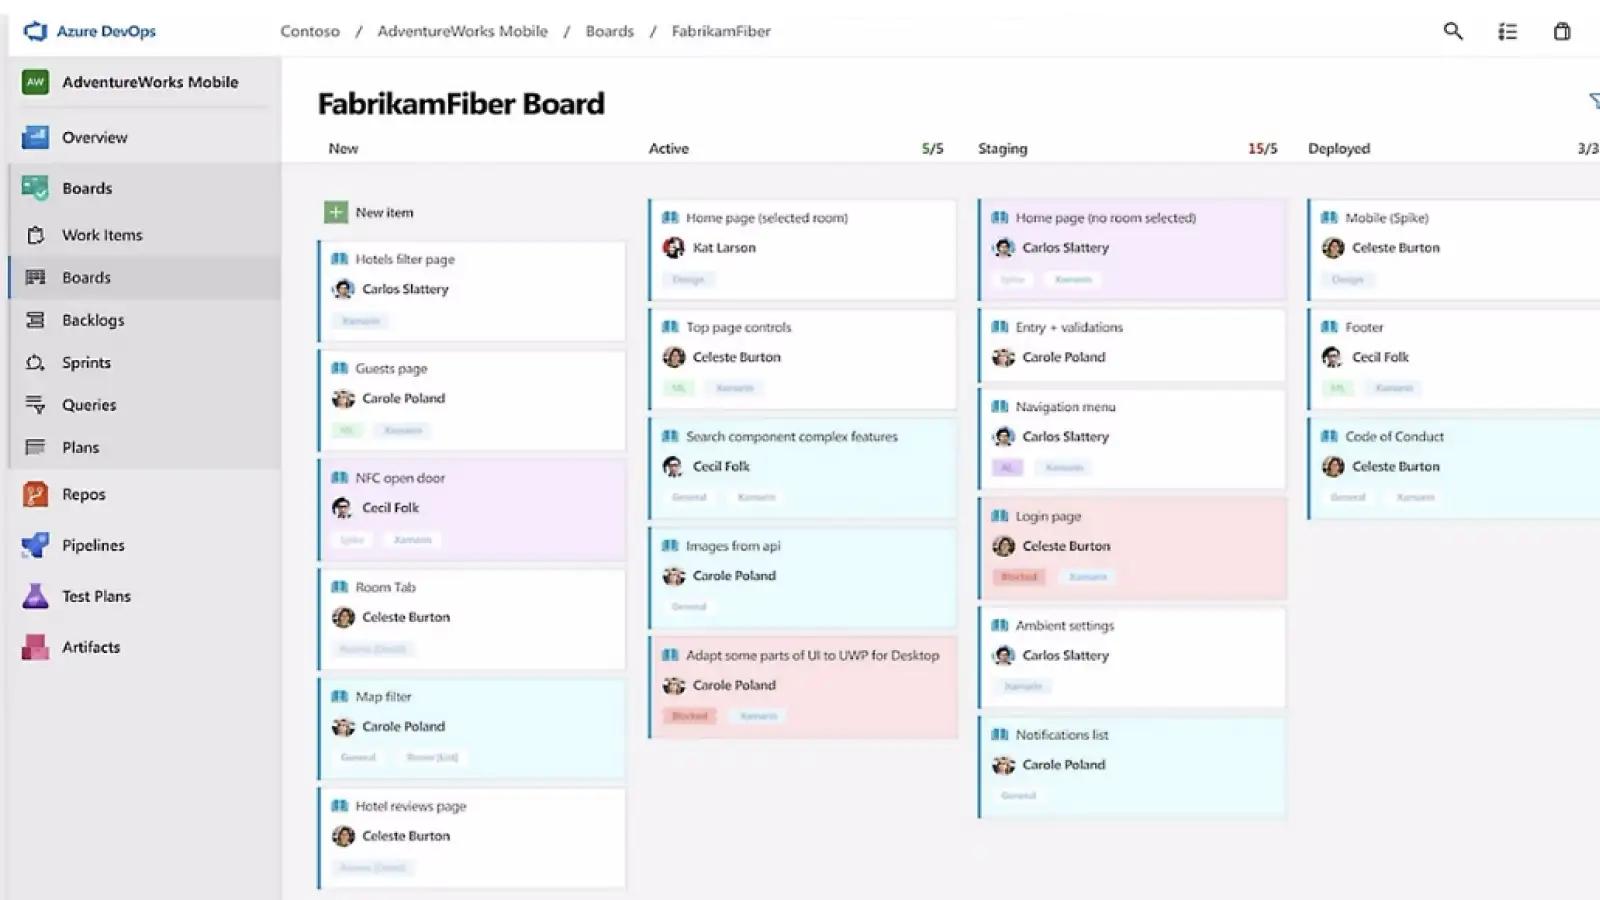Image resolution: width=1600 pixels, height=900 pixels.
Task: Open the Hotels filter page card title
Action: 405,259
